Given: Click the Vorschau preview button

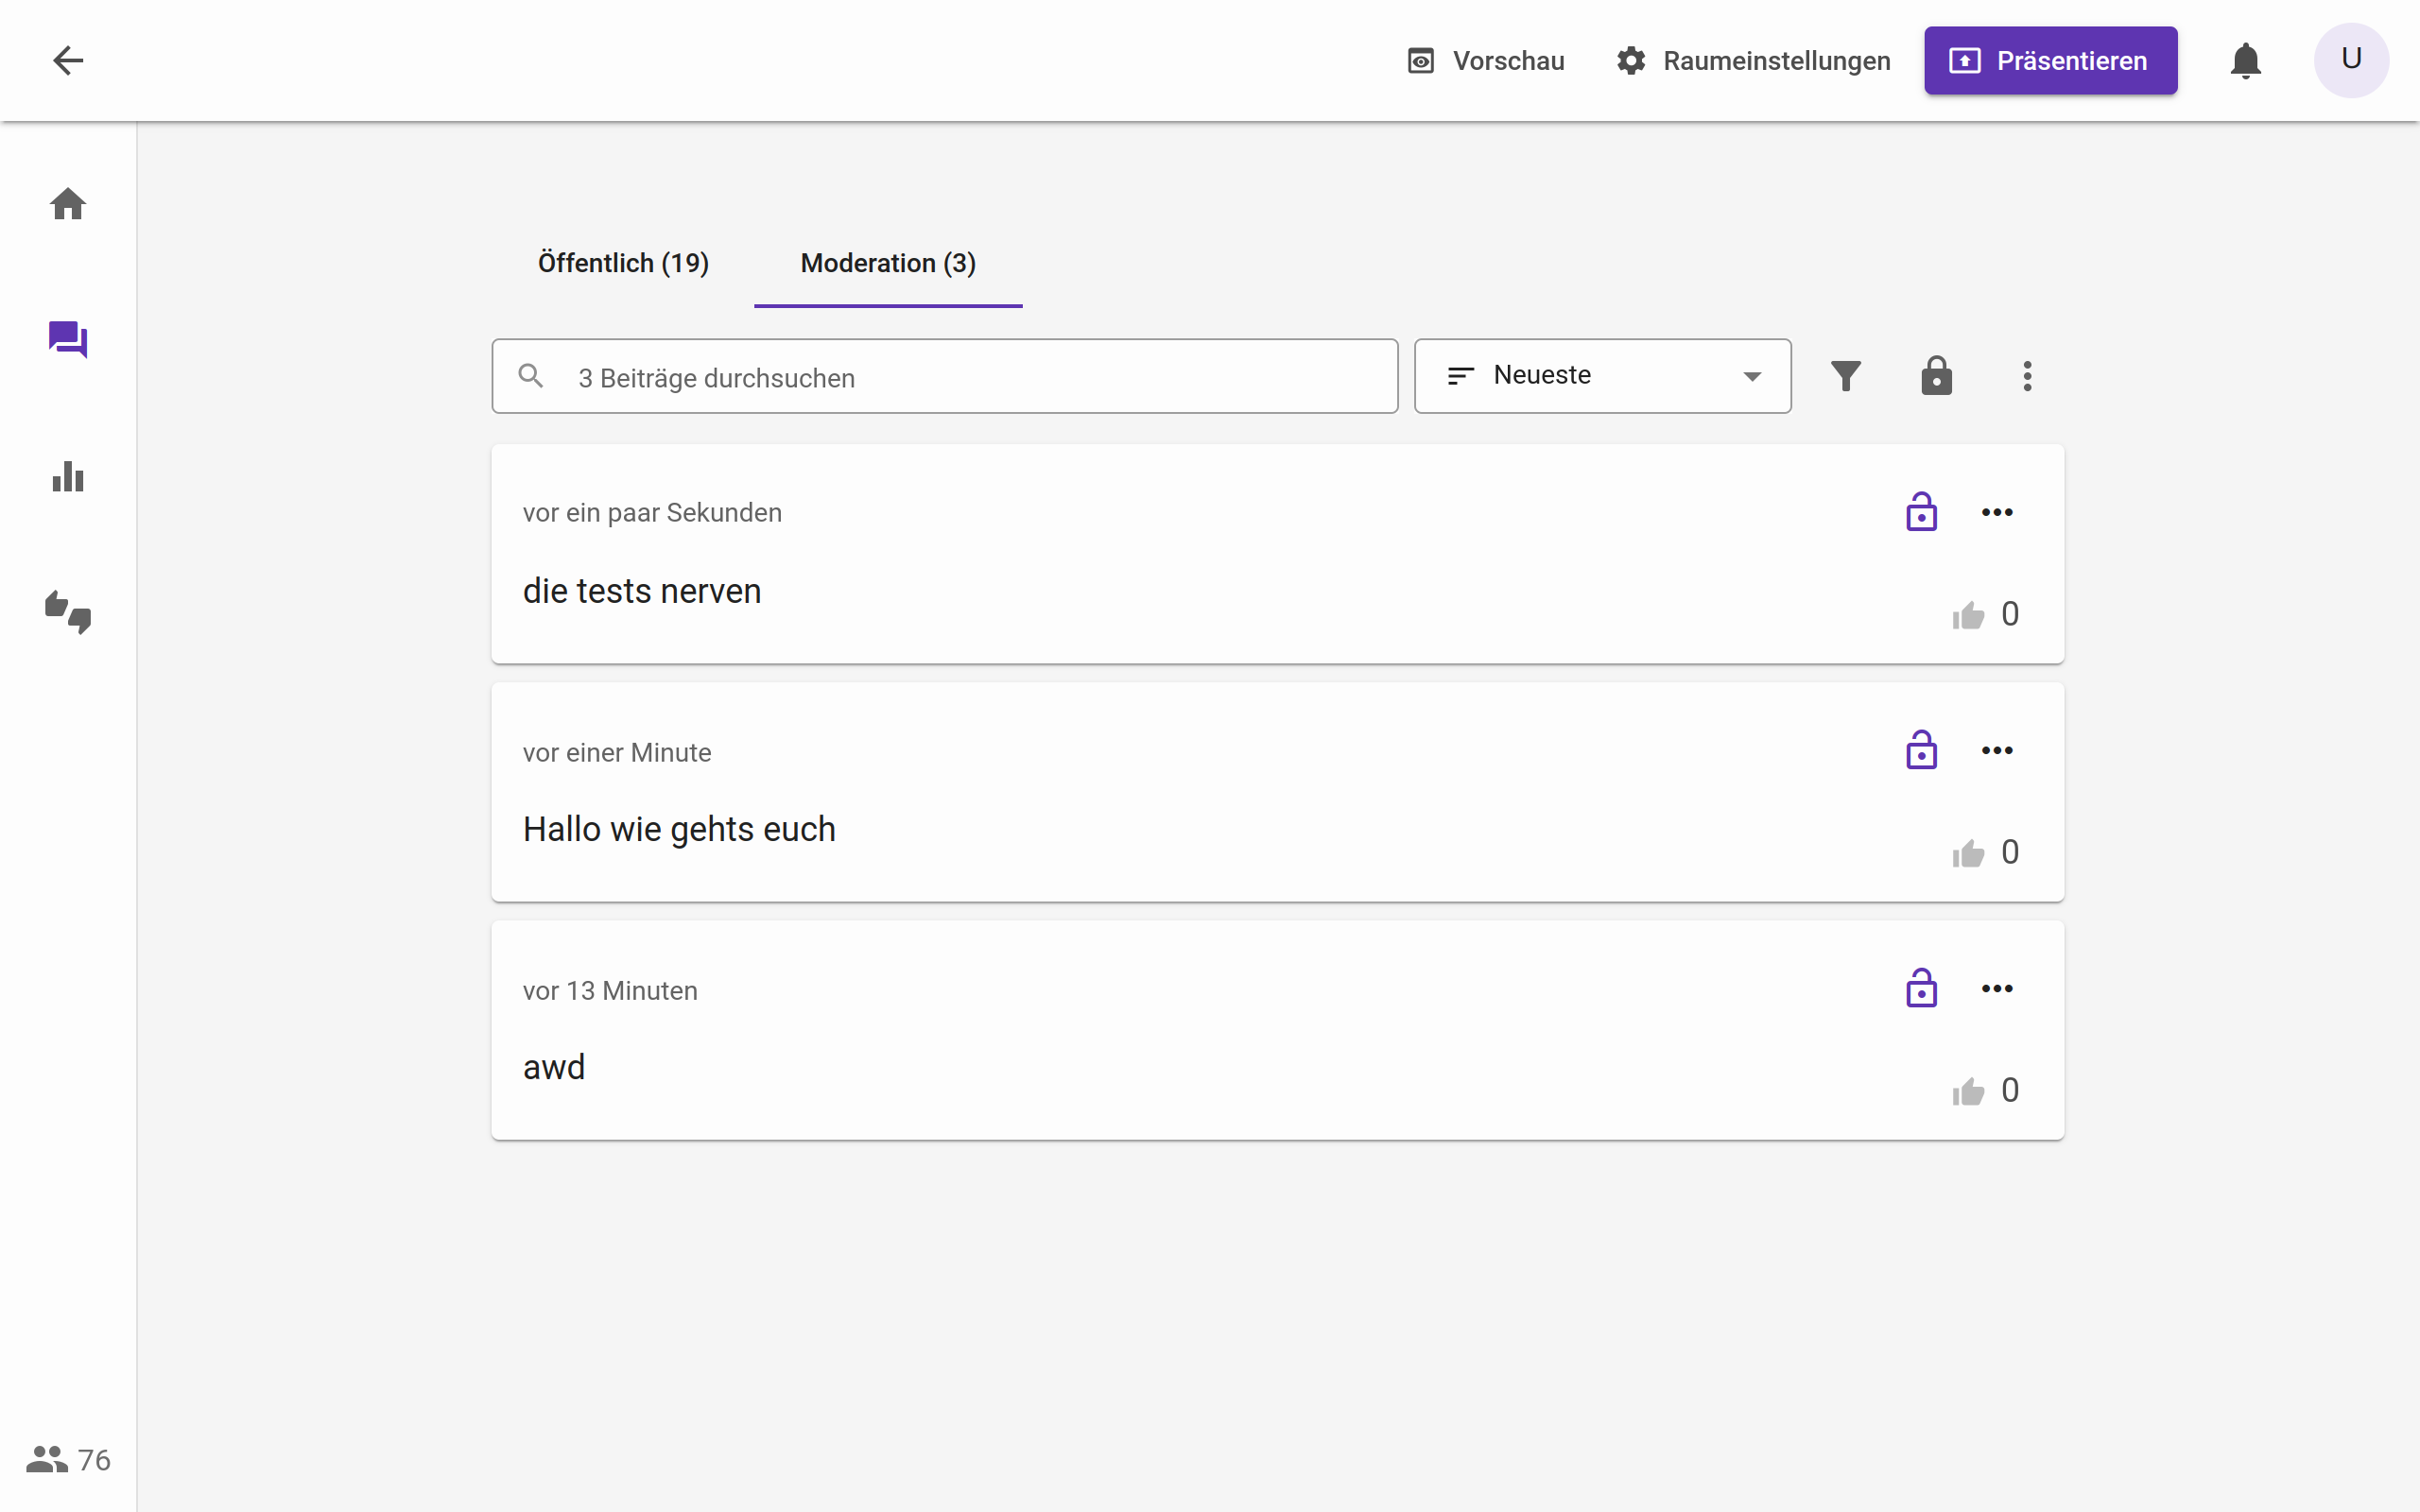Looking at the screenshot, I should tap(1485, 61).
